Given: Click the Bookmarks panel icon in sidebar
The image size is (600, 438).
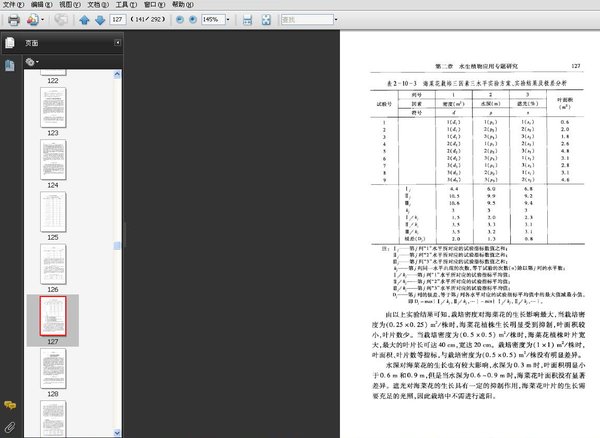Looking at the screenshot, I should pyautogui.click(x=10, y=65).
